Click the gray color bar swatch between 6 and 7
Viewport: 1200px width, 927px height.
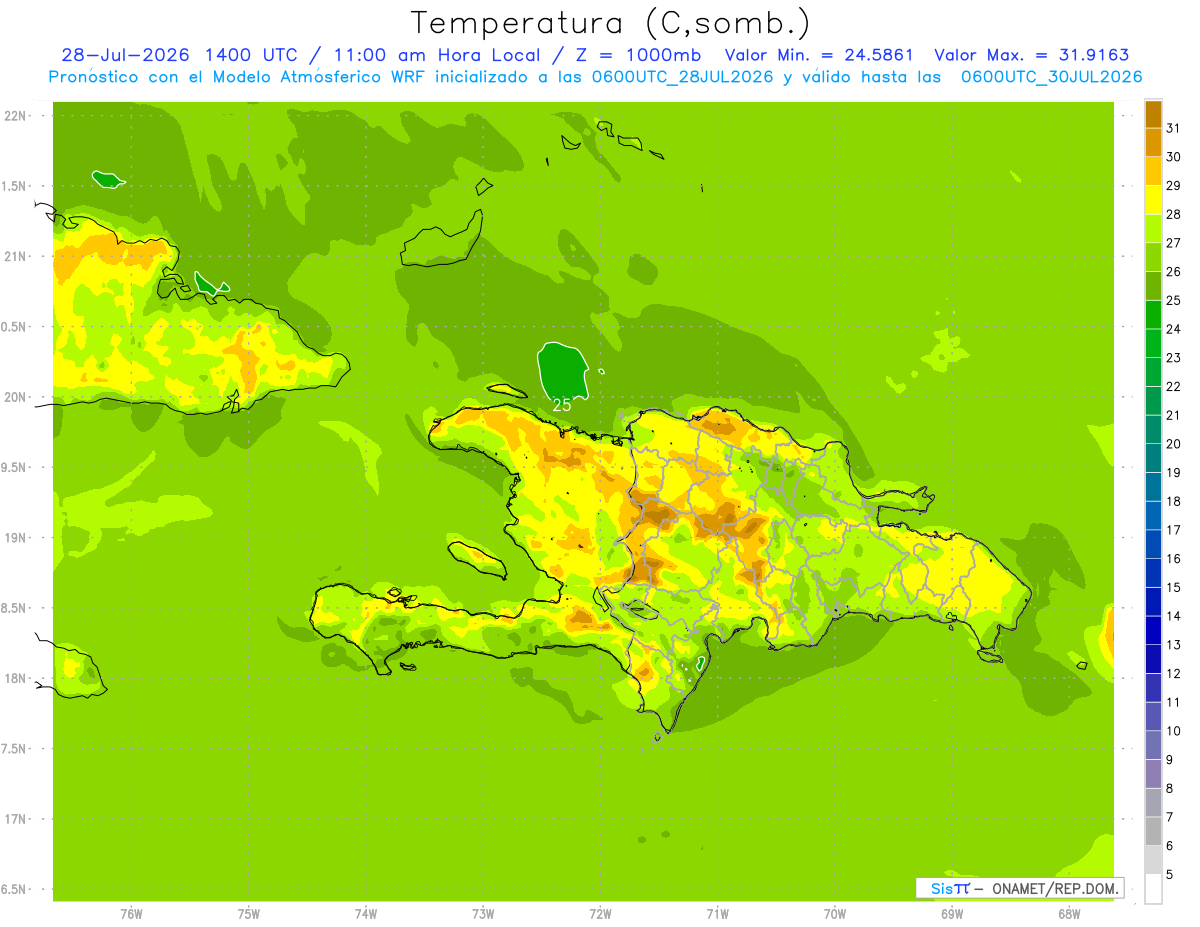click(x=1153, y=831)
